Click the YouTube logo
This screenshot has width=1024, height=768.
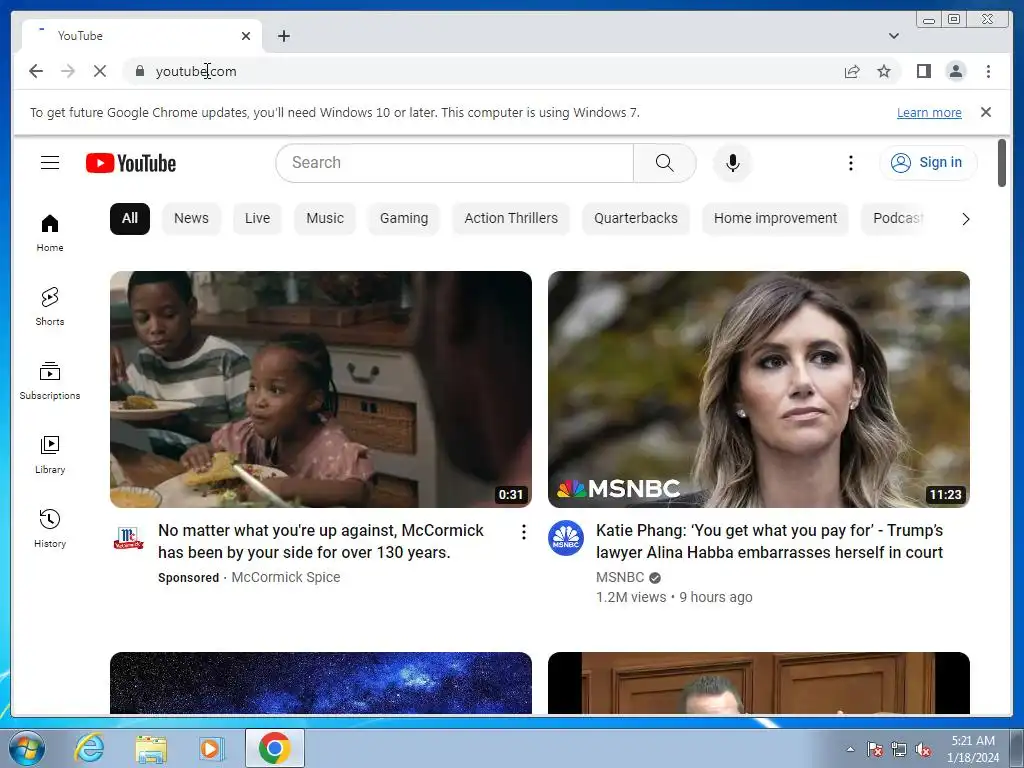tap(131, 163)
